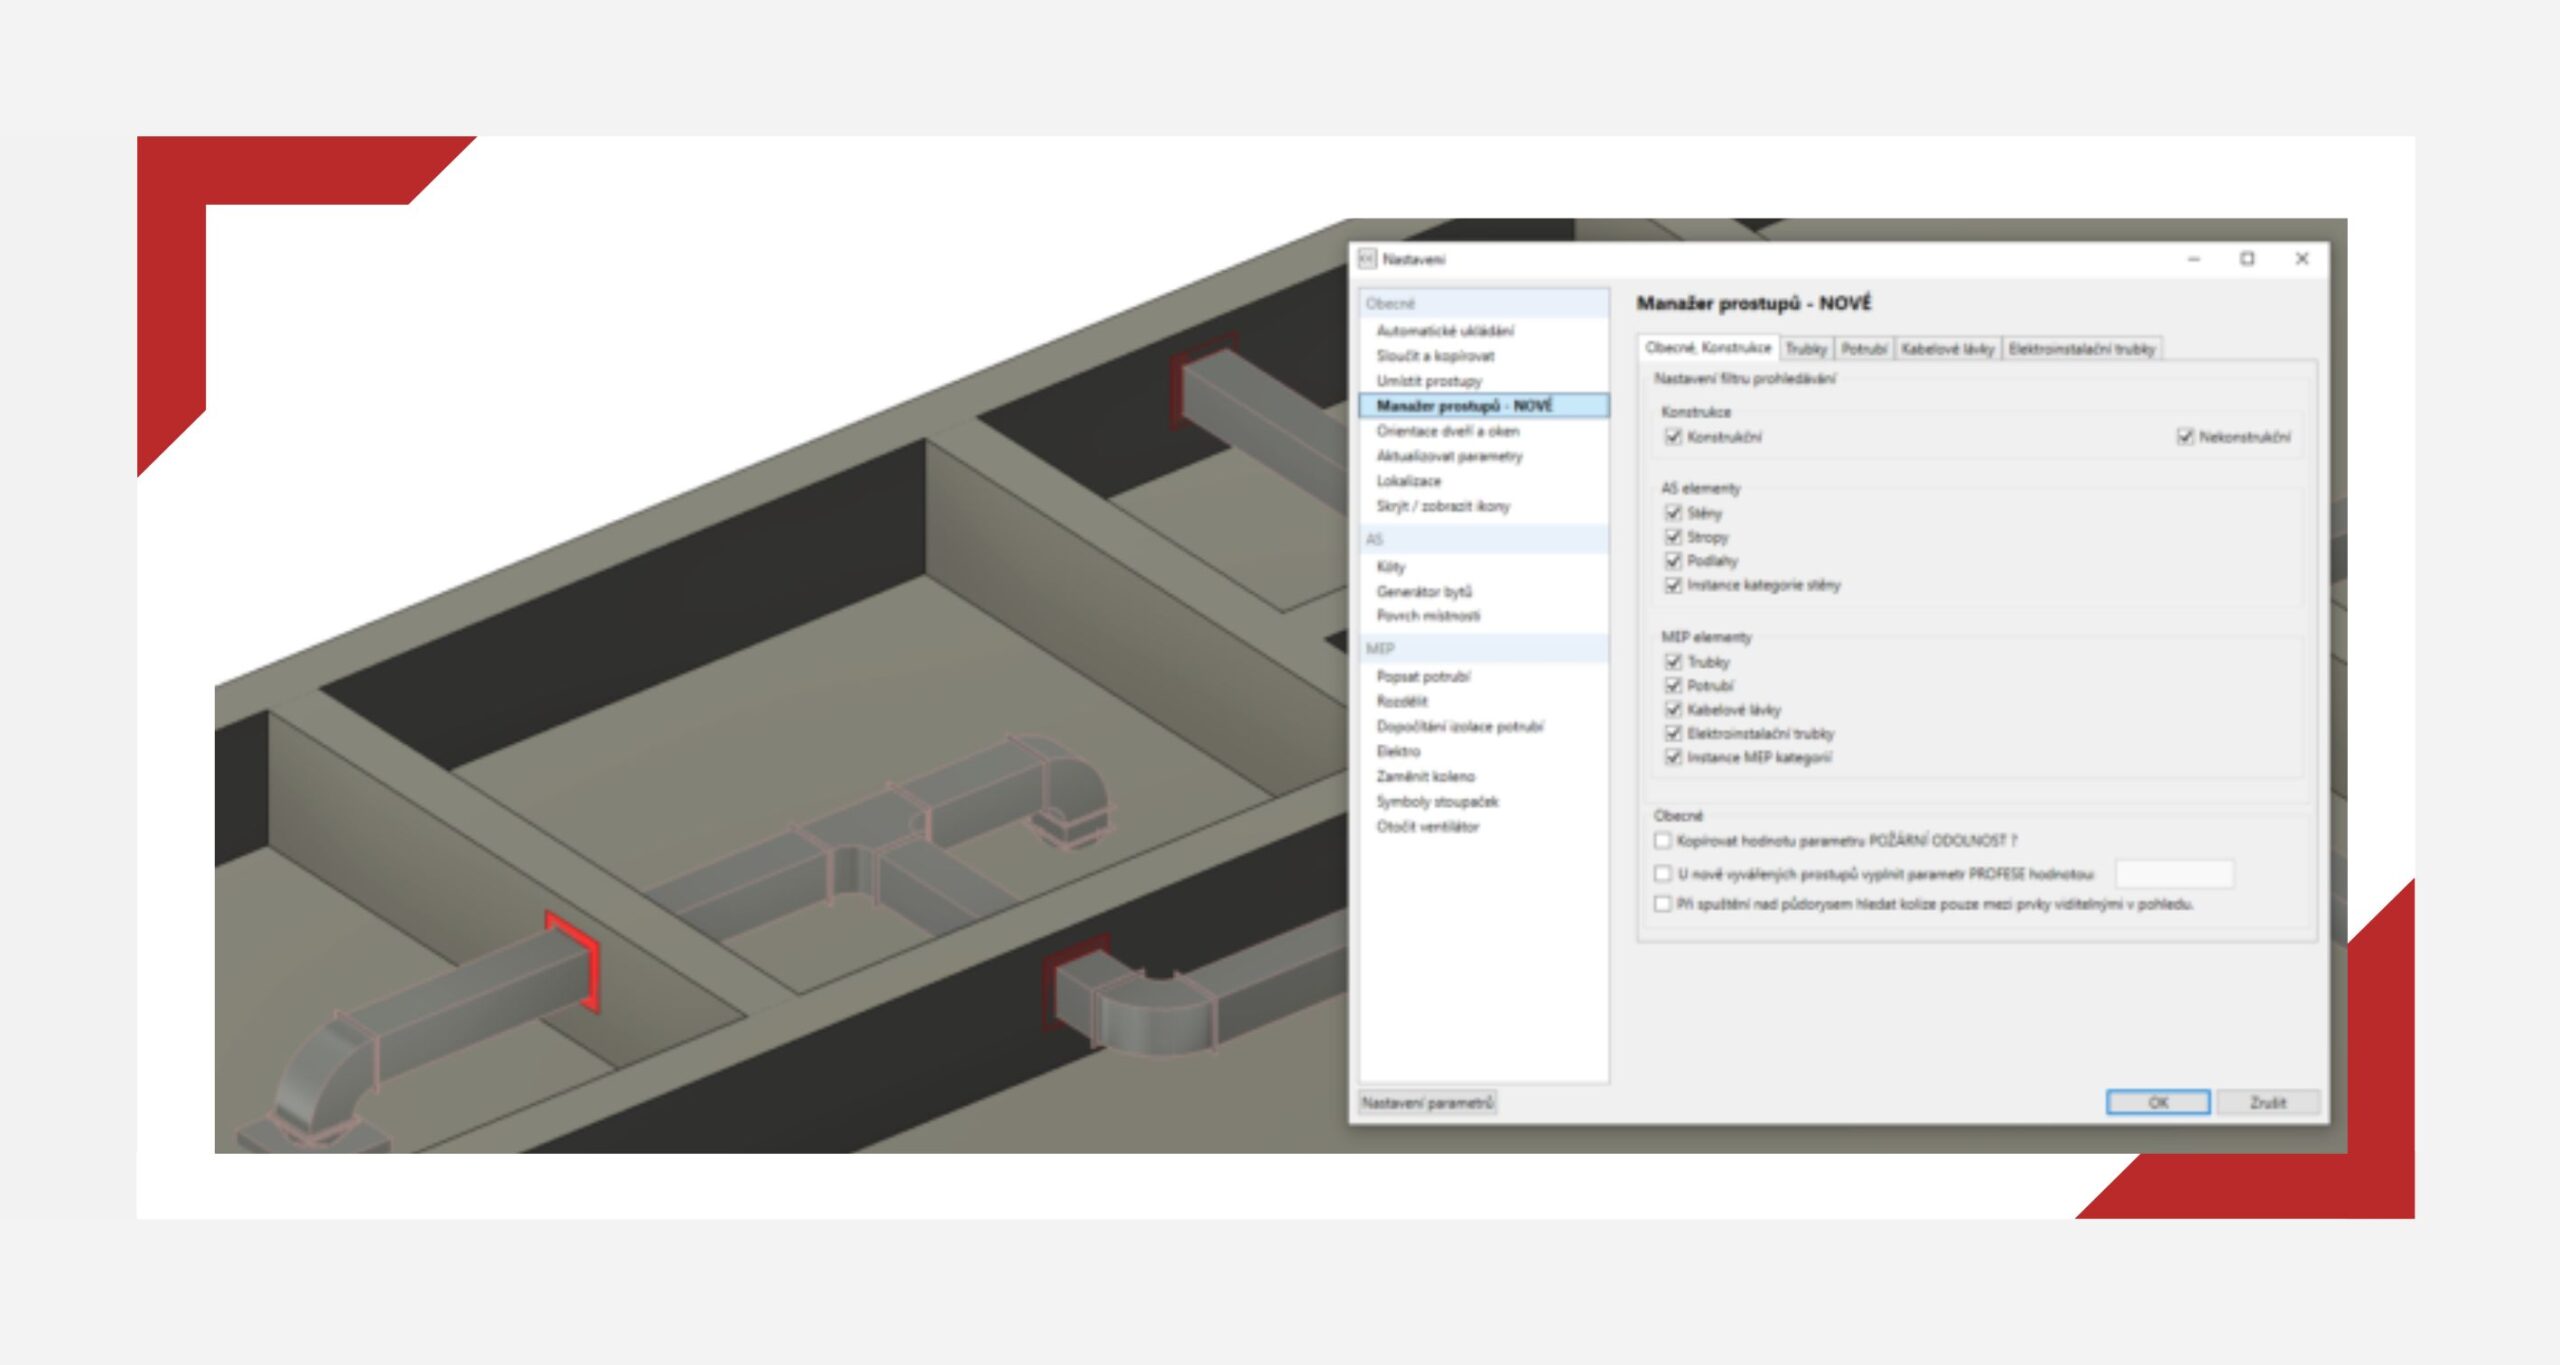
Task: Select Manažer prostupů - NOVÉ in sidebar
Action: pyautogui.click(x=1484, y=406)
